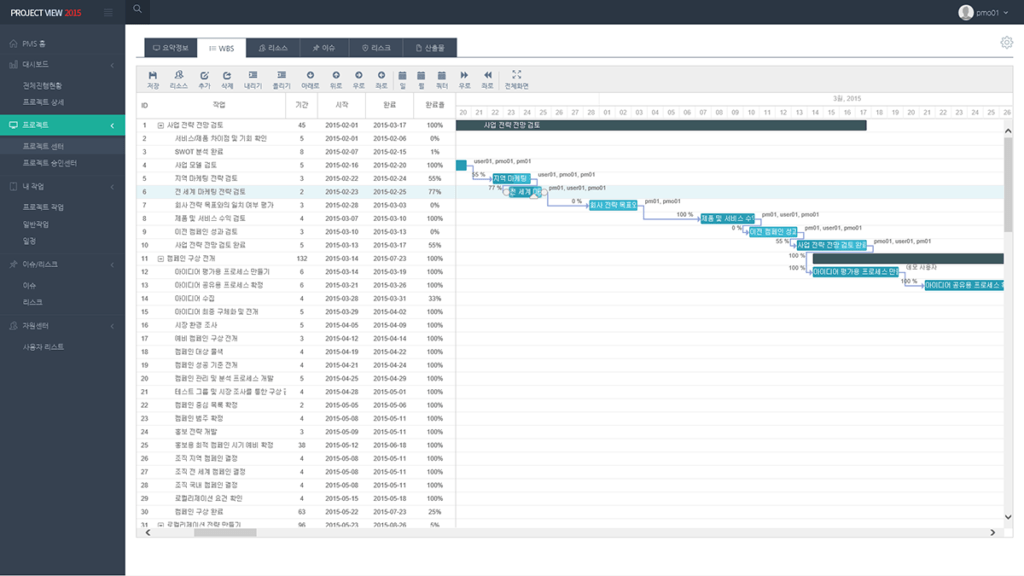Click the 추가 (add) task icon
This screenshot has width=1024, height=576.
[x=204, y=79]
